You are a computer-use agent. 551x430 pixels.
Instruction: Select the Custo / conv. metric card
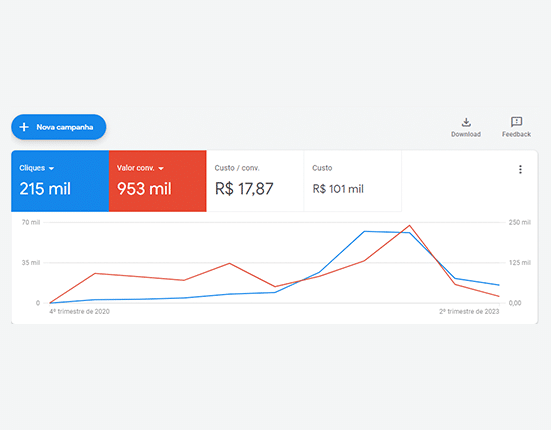click(255, 181)
